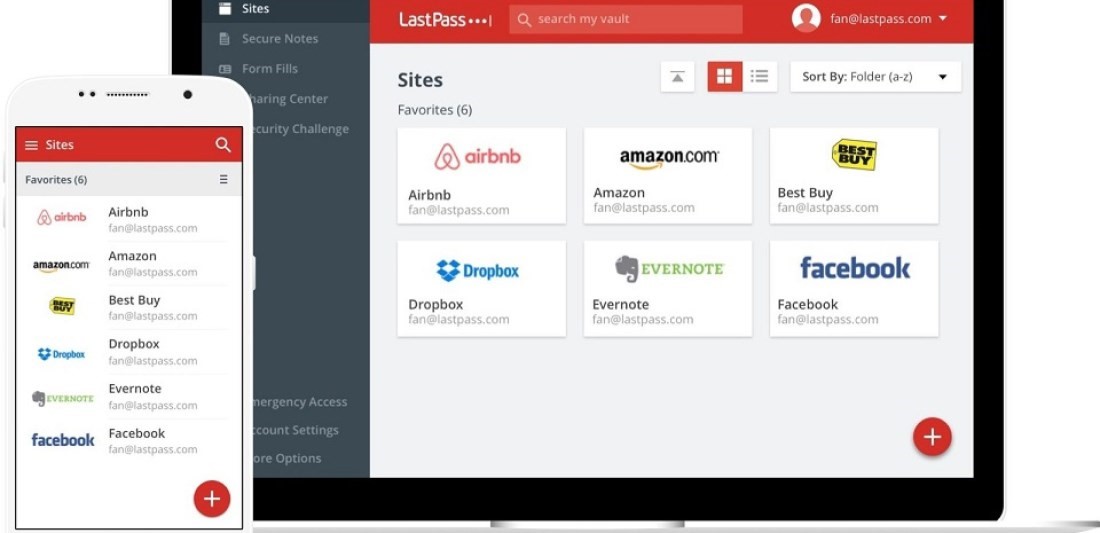Click the Evernote logo on desktop card
Viewport: 1100px width, 533px height.
coord(669,269)
